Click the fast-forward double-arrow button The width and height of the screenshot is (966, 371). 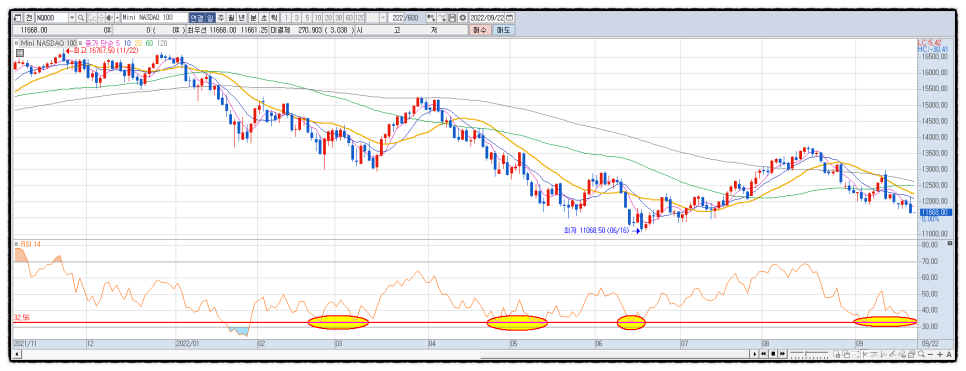tap(782, 354)
